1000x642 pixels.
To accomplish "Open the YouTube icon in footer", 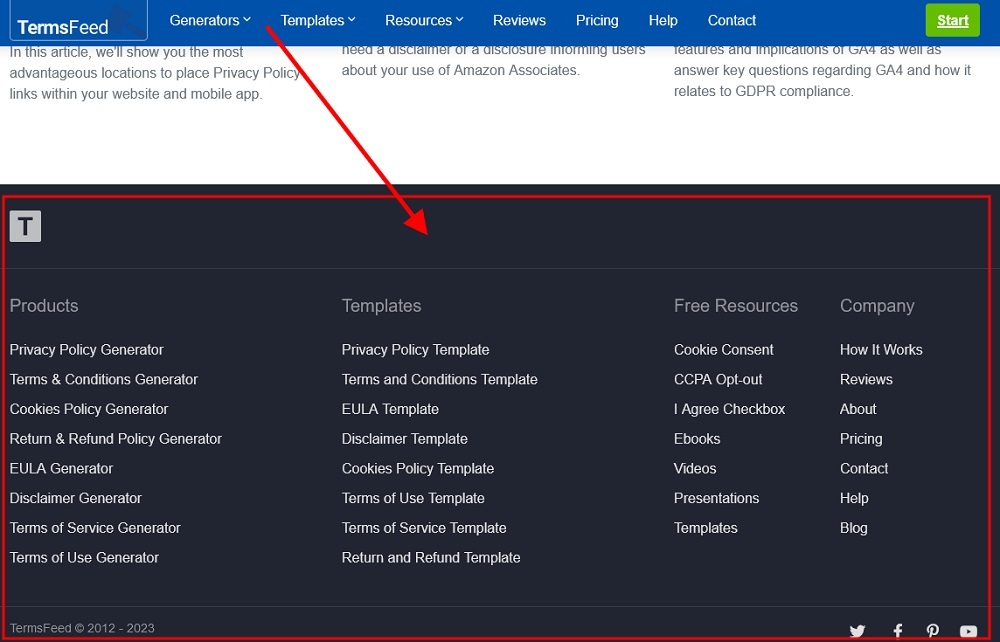I will (x=968, y=631).
